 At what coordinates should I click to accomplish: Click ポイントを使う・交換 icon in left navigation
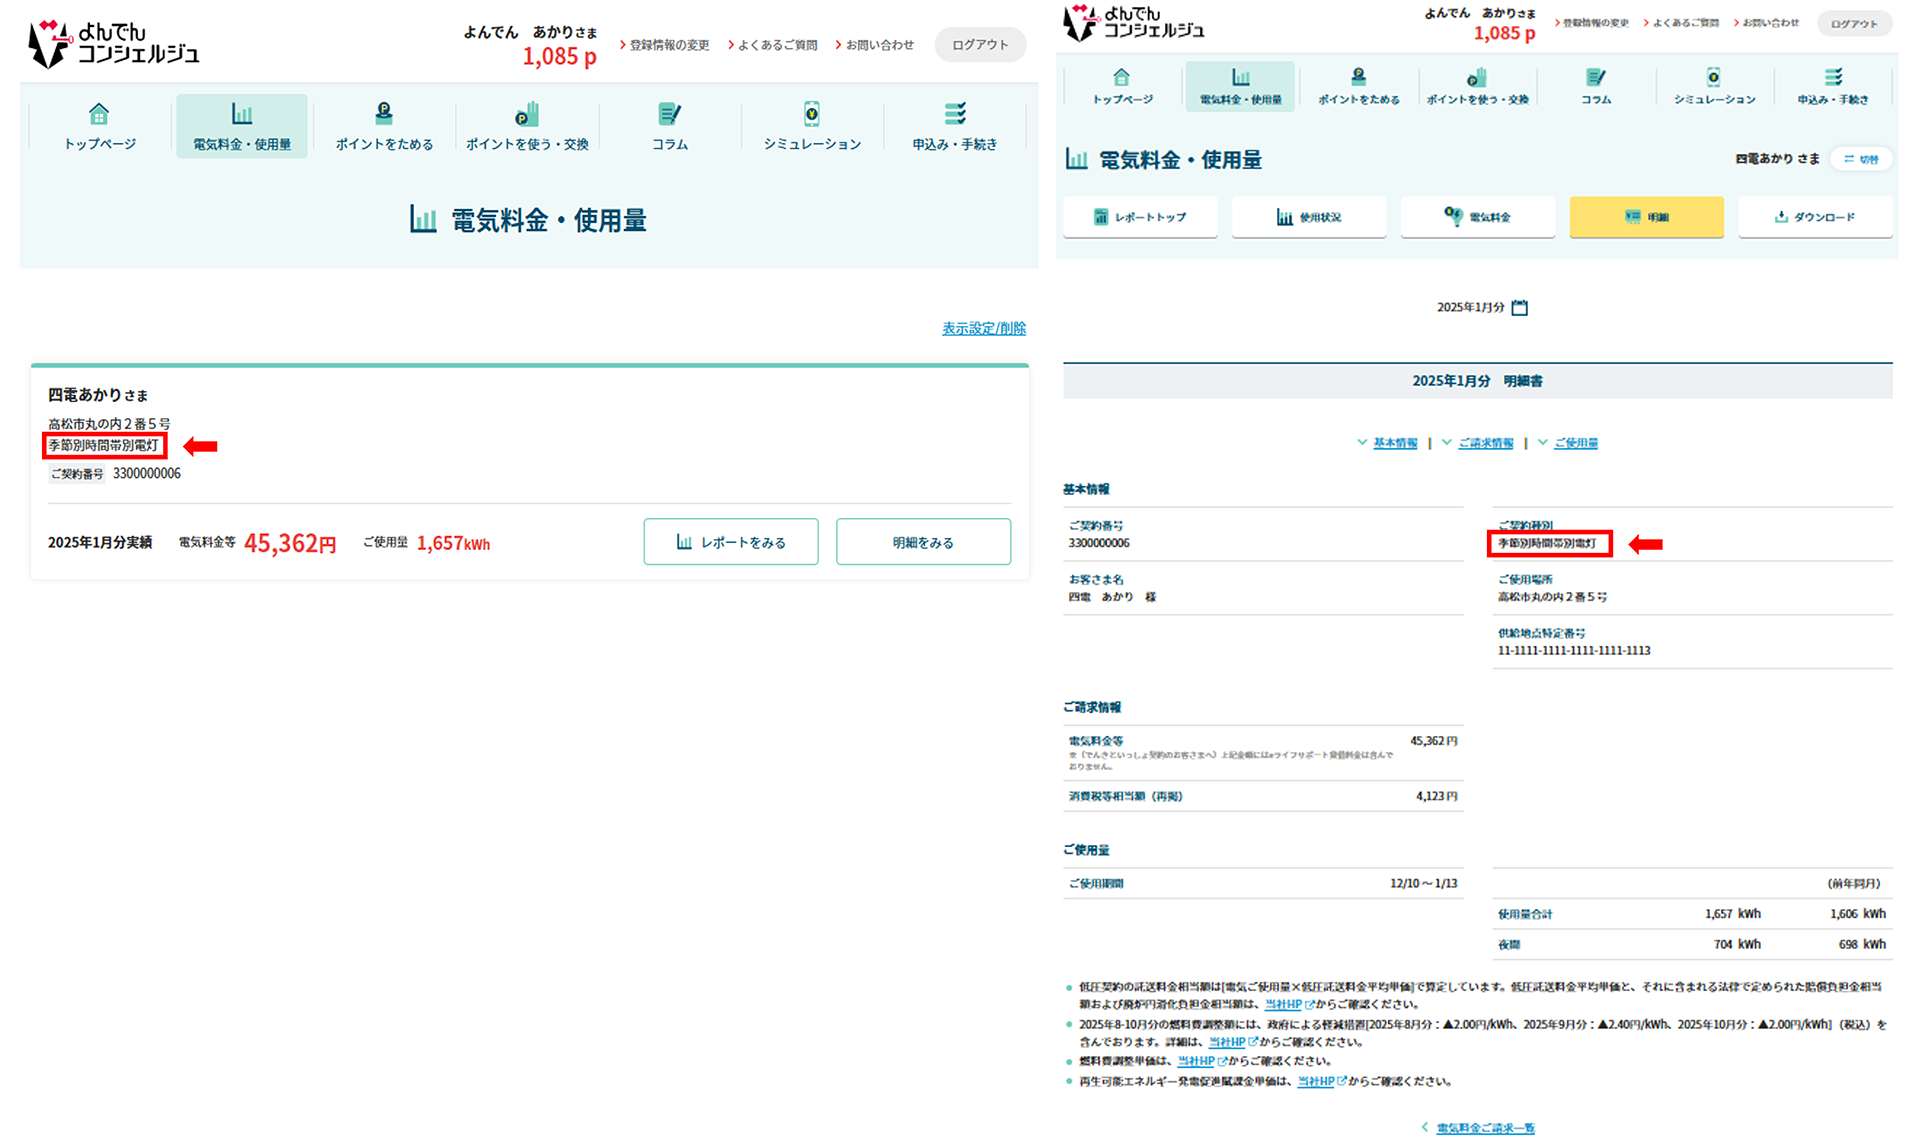click(x=527, y=114)
